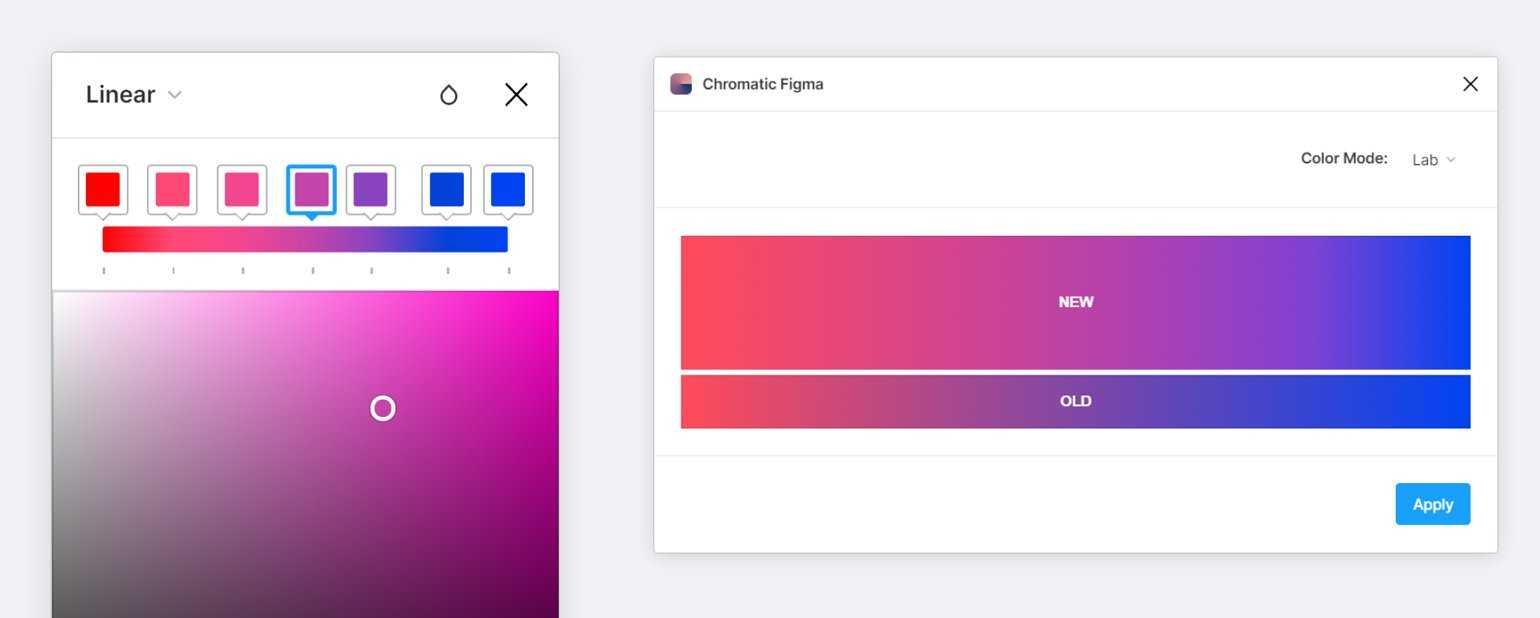Select the dark blue gradient stop

pyautogui.click(x=446, y=189)
